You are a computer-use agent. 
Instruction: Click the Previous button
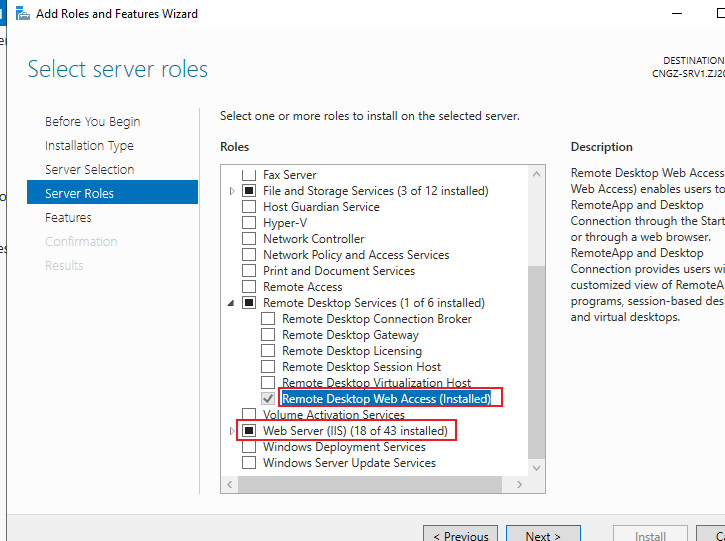[461, 534]
